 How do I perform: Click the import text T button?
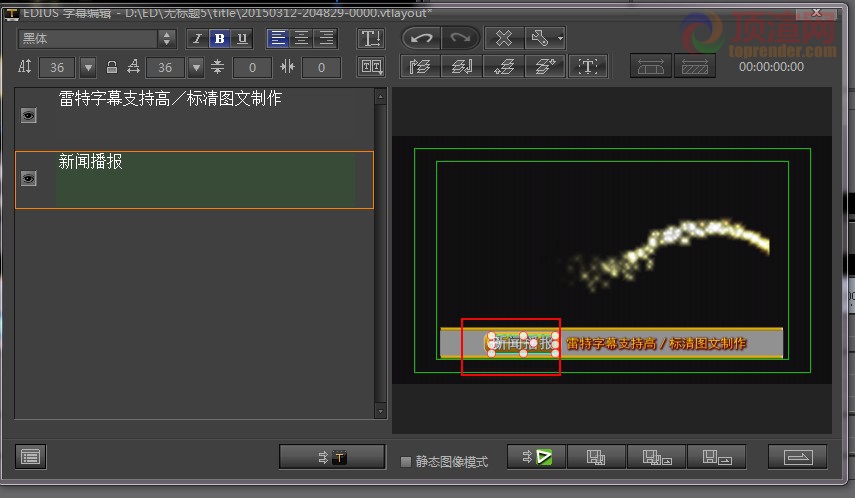click(332, 457)
